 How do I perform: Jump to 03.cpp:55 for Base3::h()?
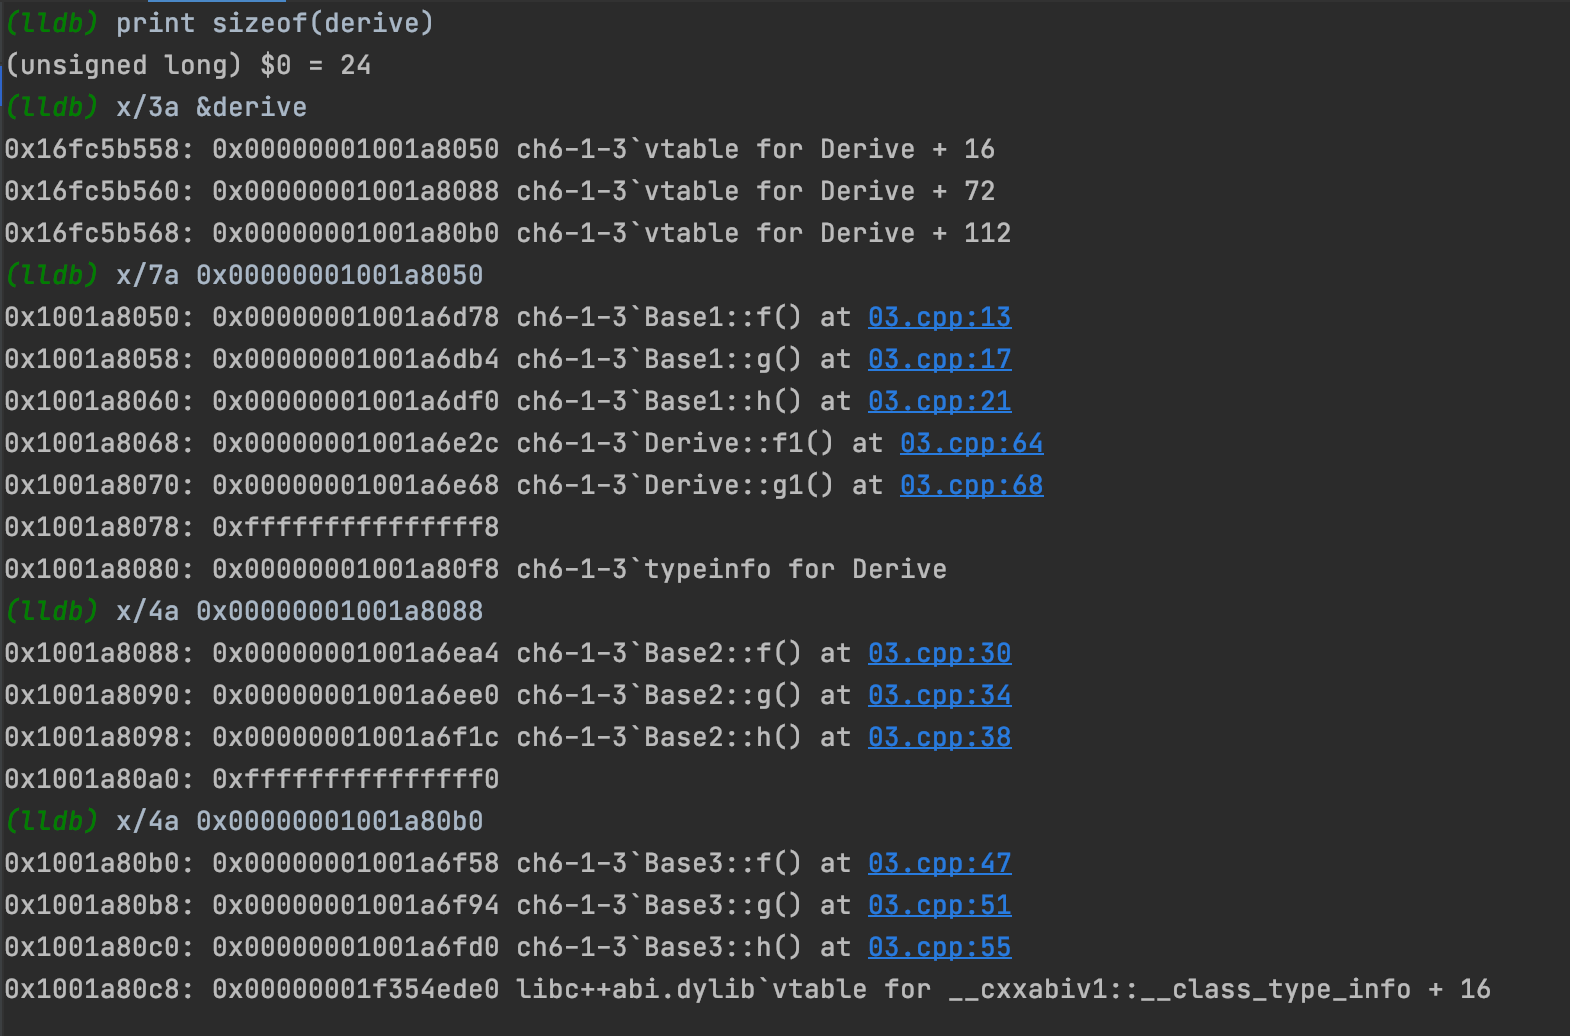pyautogui.click(x=939, y=947)
